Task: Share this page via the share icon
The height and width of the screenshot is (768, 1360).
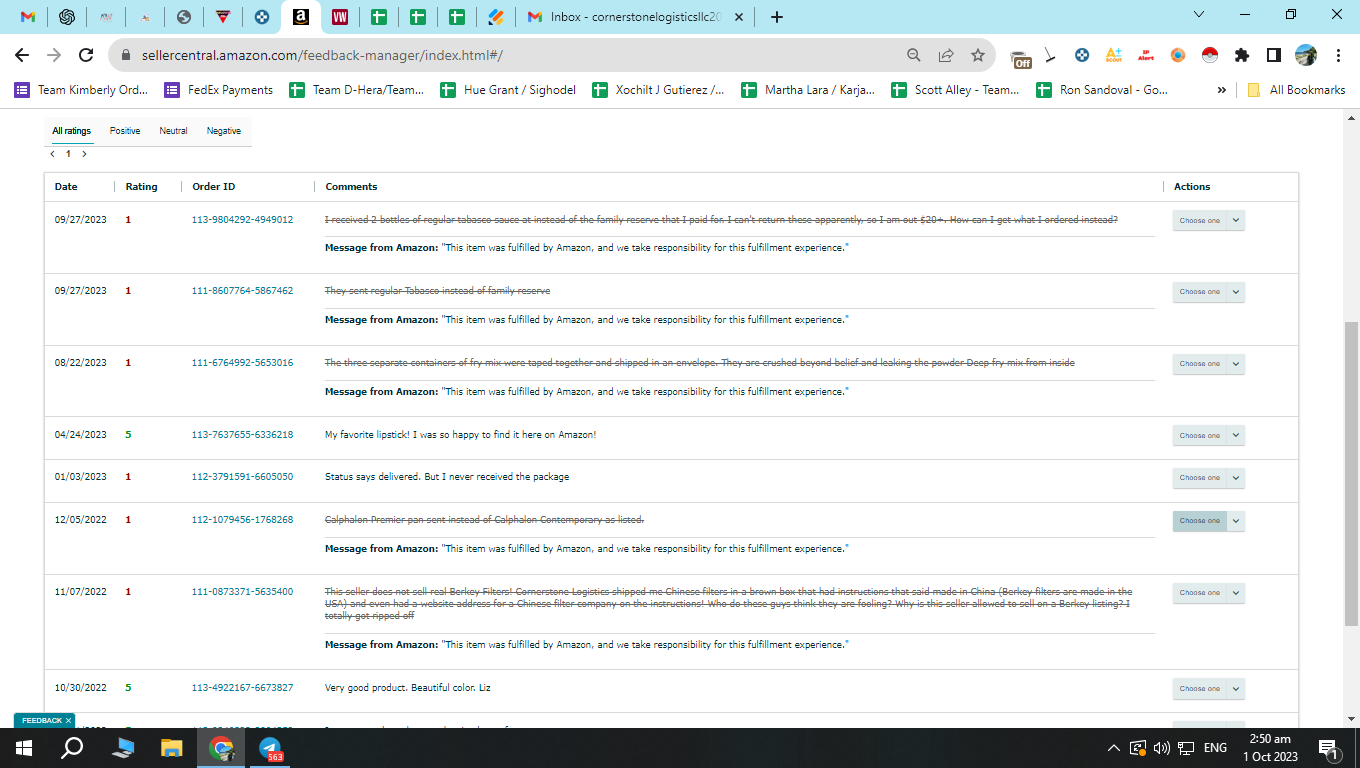Action: point(946,55)
